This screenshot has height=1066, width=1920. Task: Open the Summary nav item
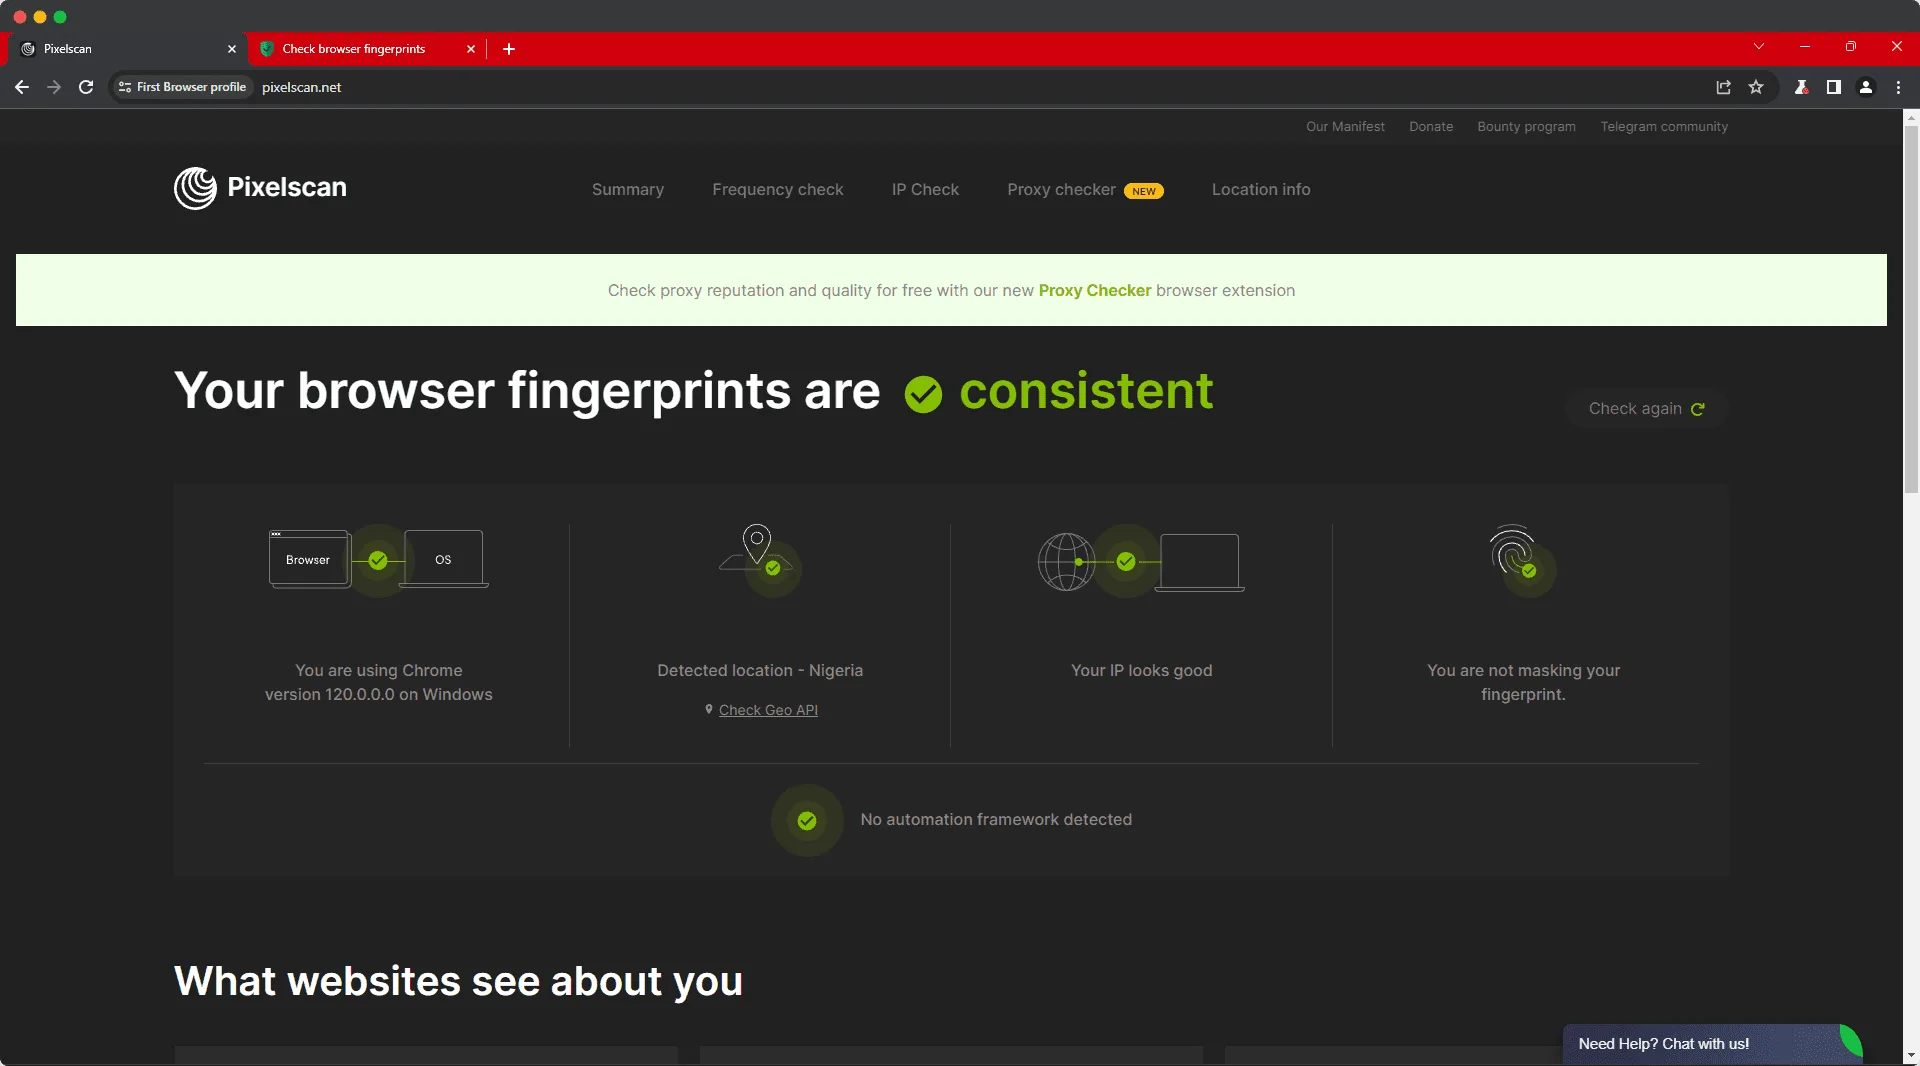pos(627,190)
